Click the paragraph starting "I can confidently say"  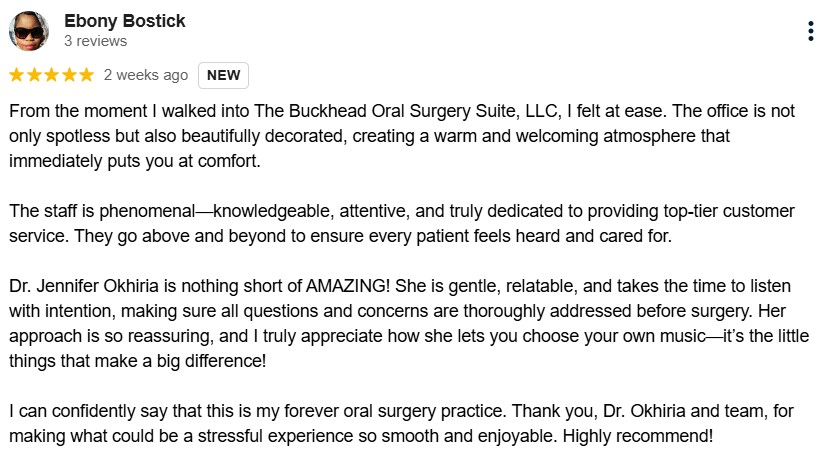pos(402,423)
